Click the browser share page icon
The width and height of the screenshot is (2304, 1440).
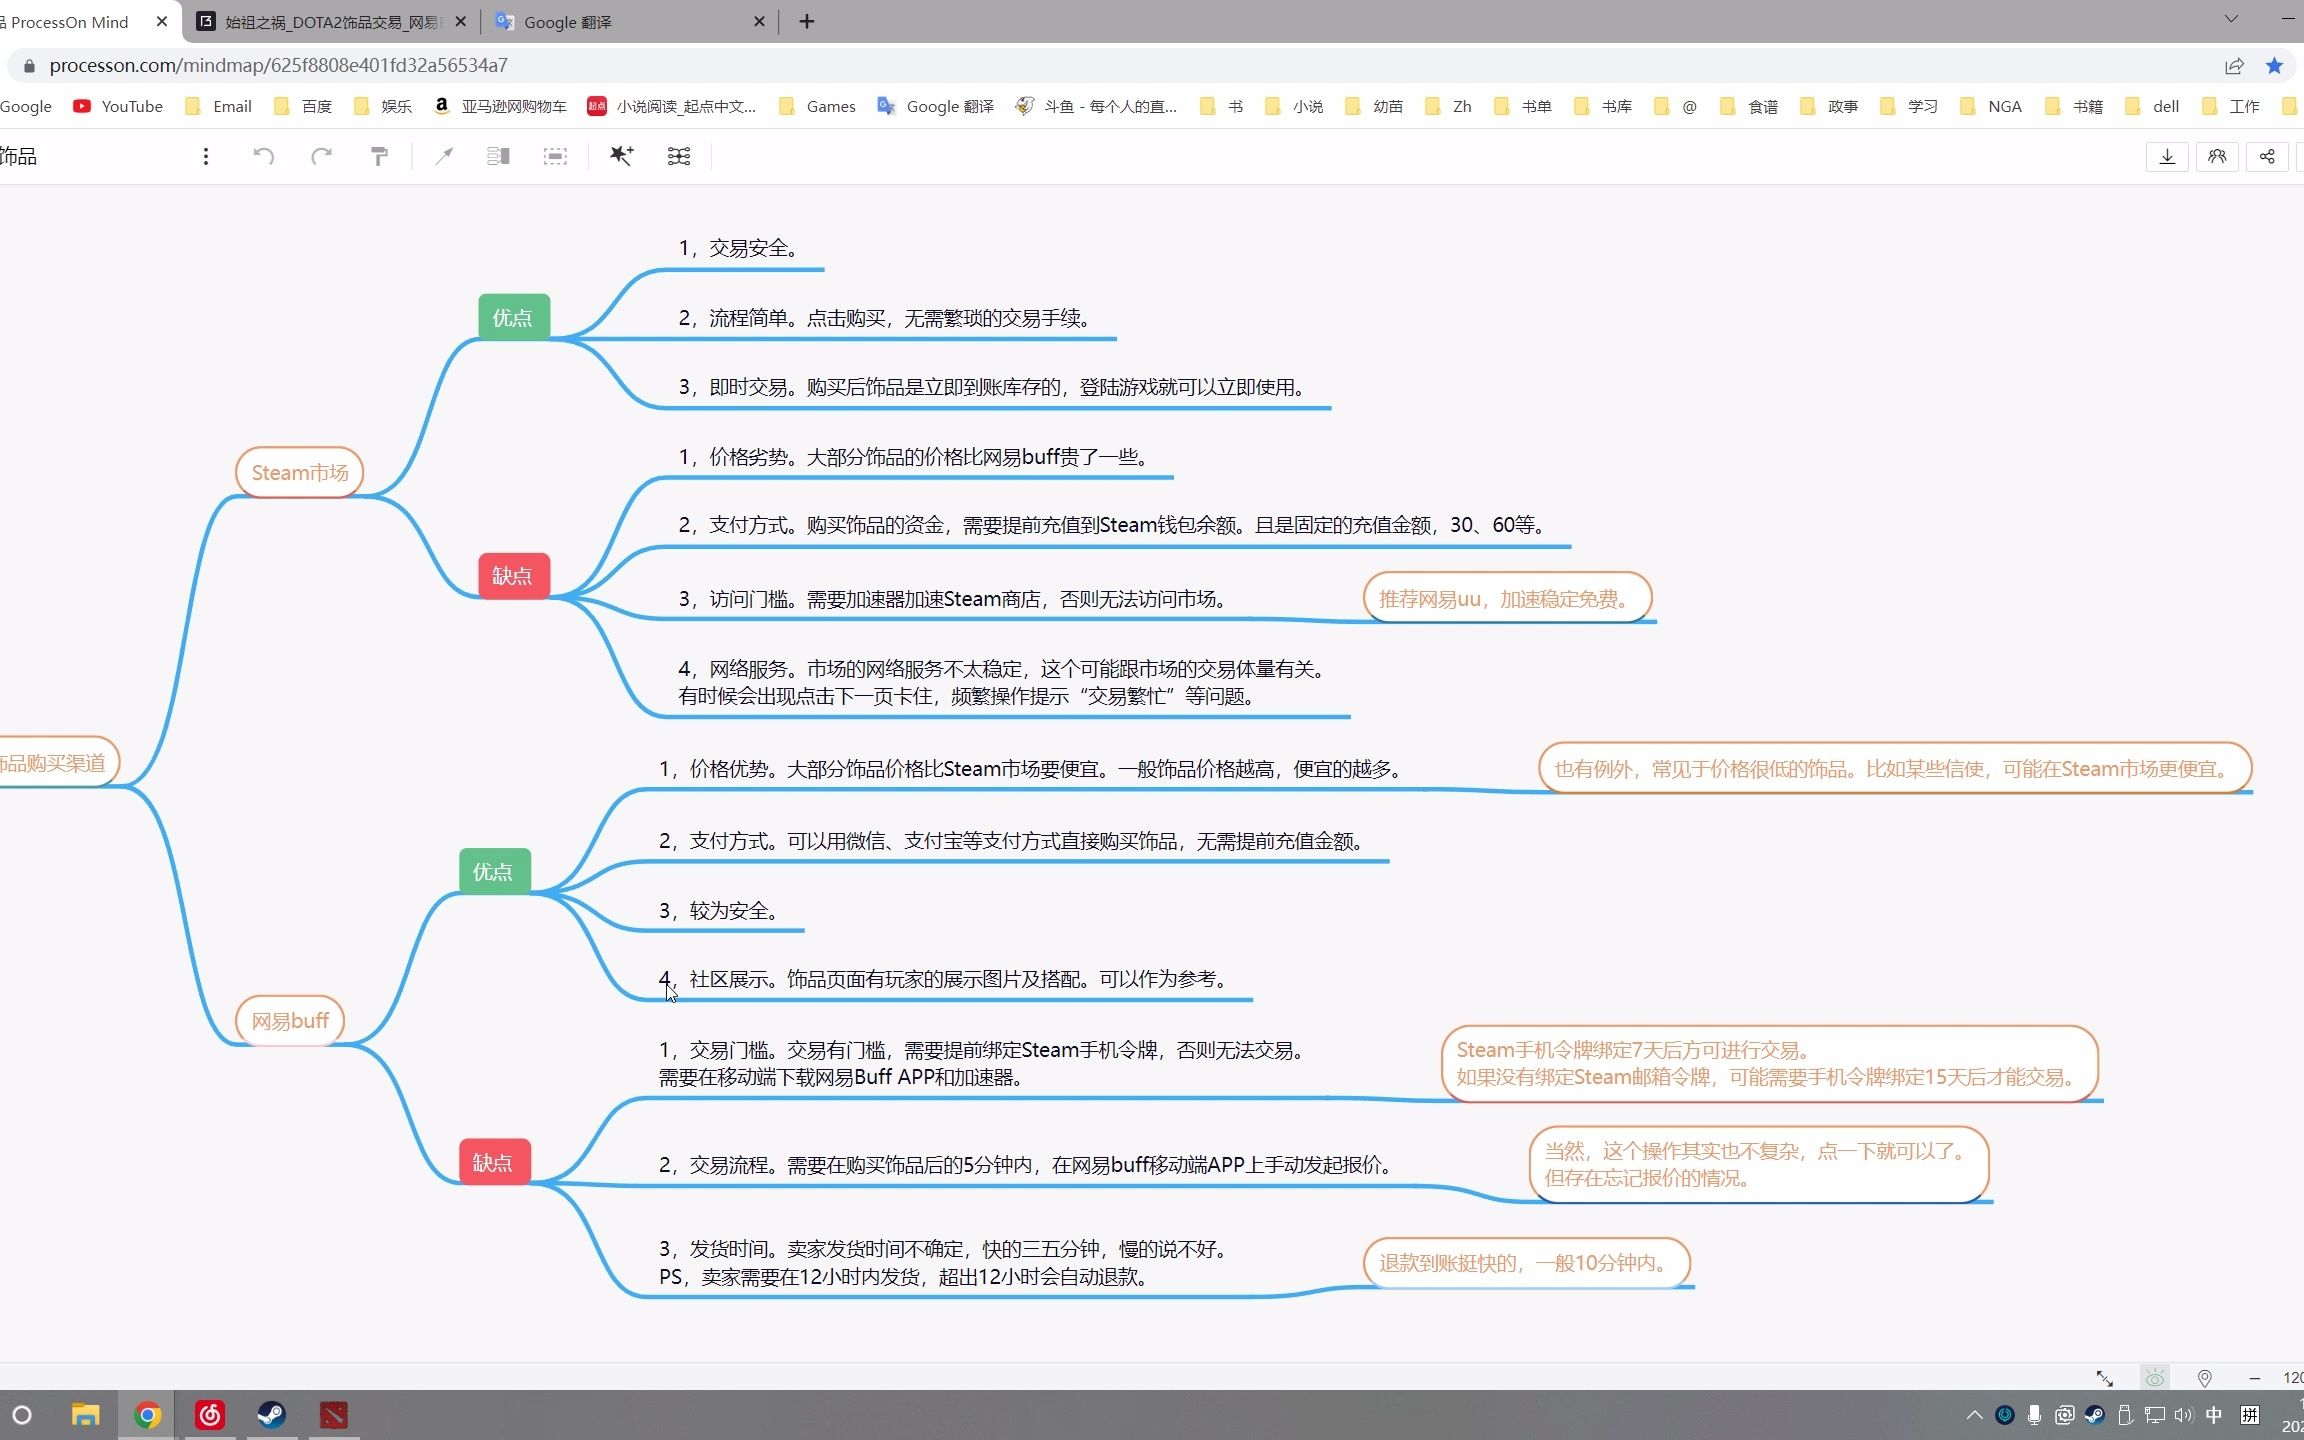click(2234, 66)
